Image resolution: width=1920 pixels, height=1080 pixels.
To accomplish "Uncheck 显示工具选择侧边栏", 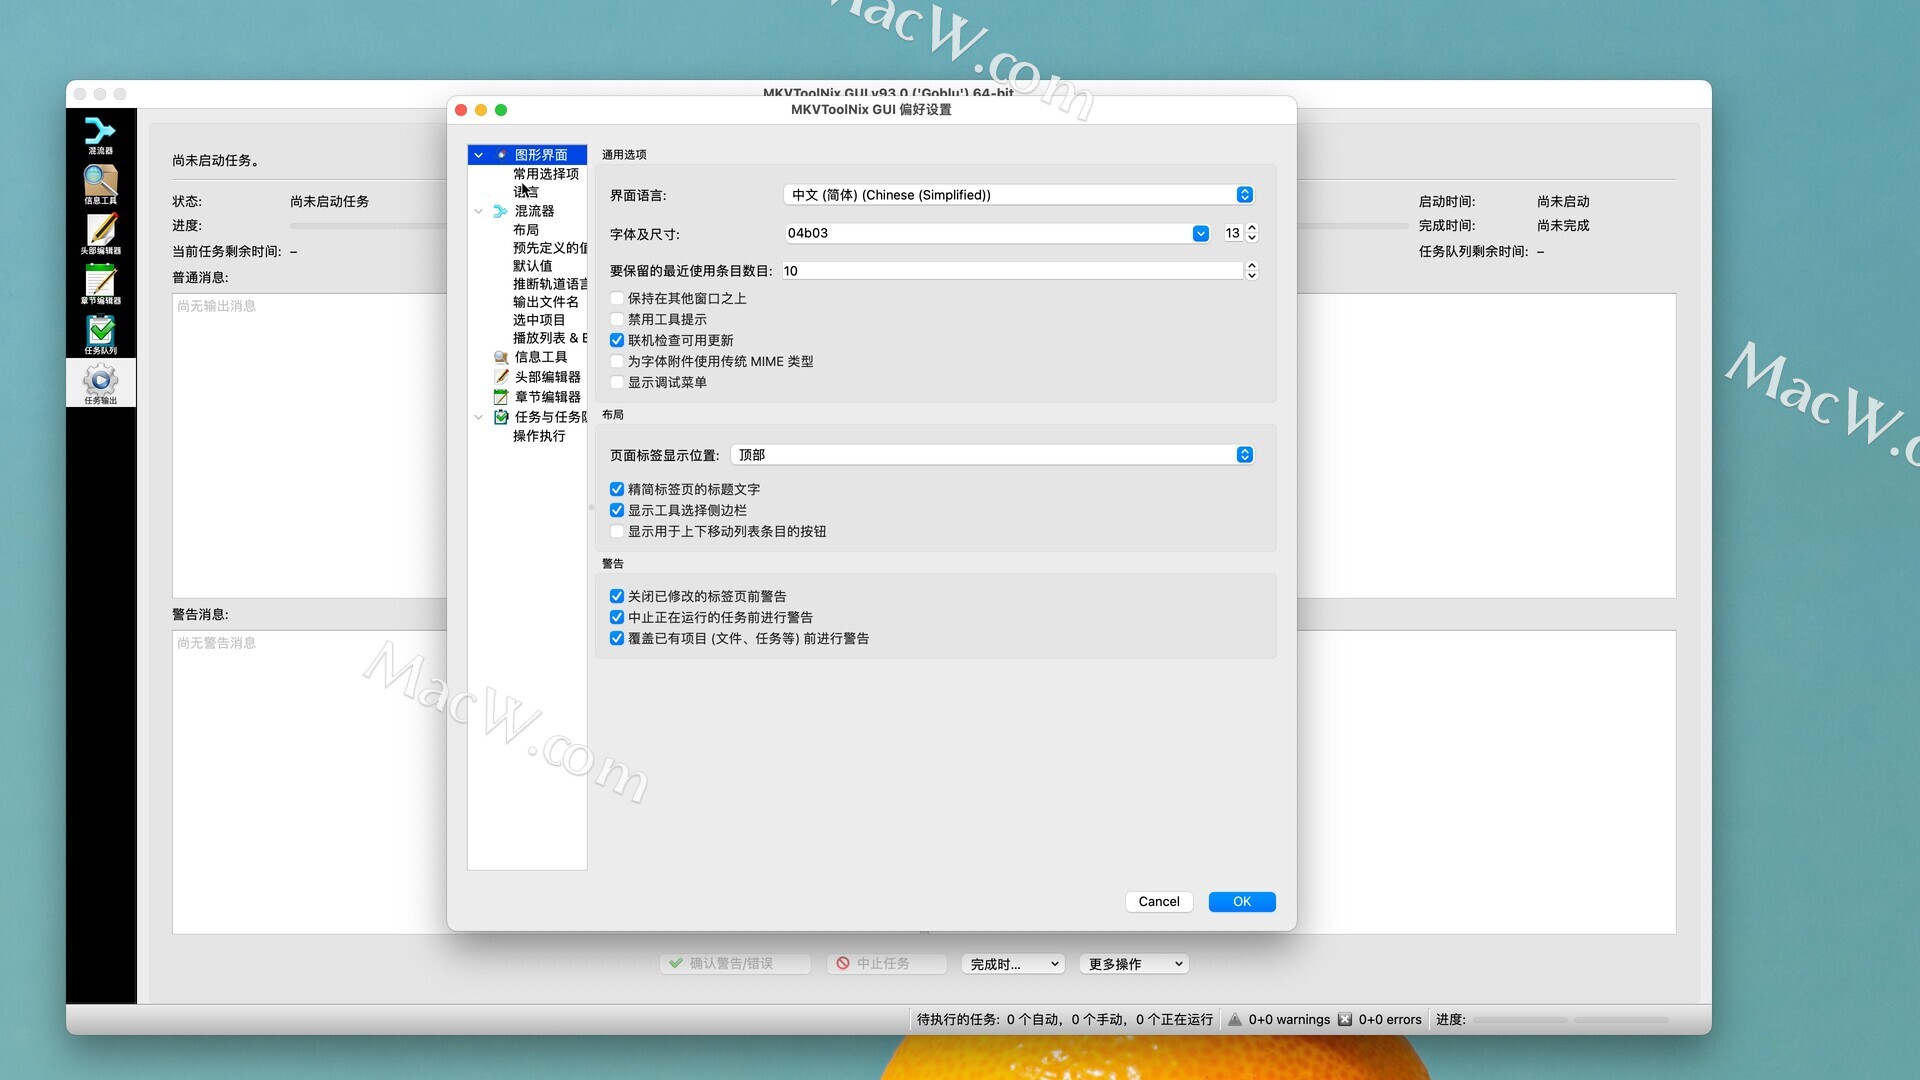I will tap(617, 511).
